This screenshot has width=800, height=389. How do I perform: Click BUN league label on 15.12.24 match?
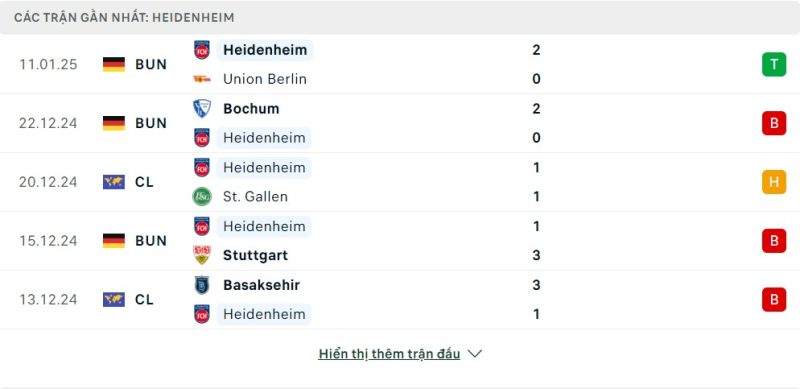[151, 241]
